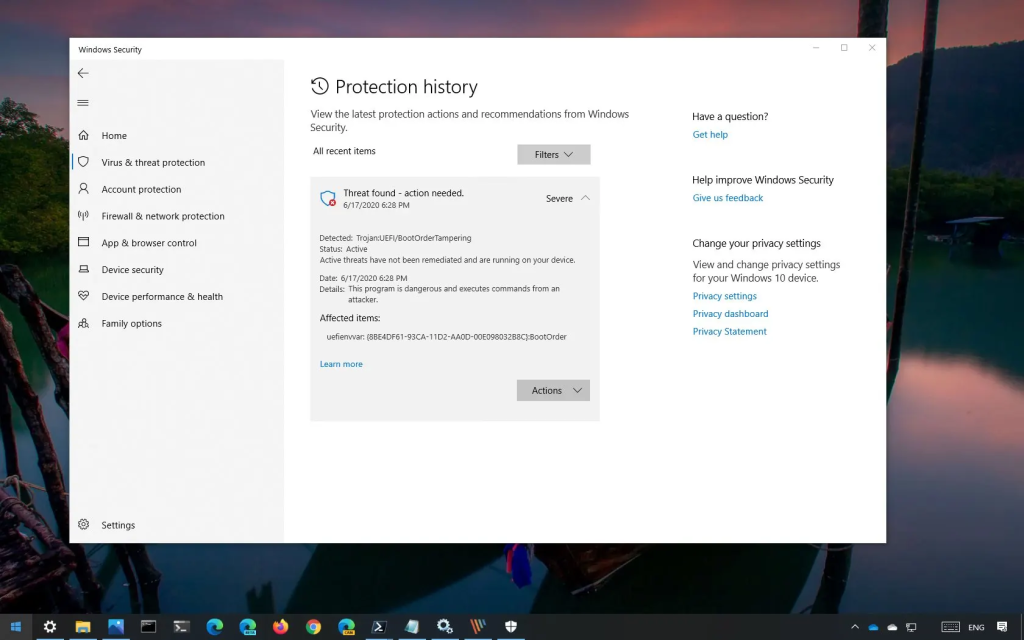Launch Google Chrome from the taskbar
The image size is (1024, 640).
(313, 627)
